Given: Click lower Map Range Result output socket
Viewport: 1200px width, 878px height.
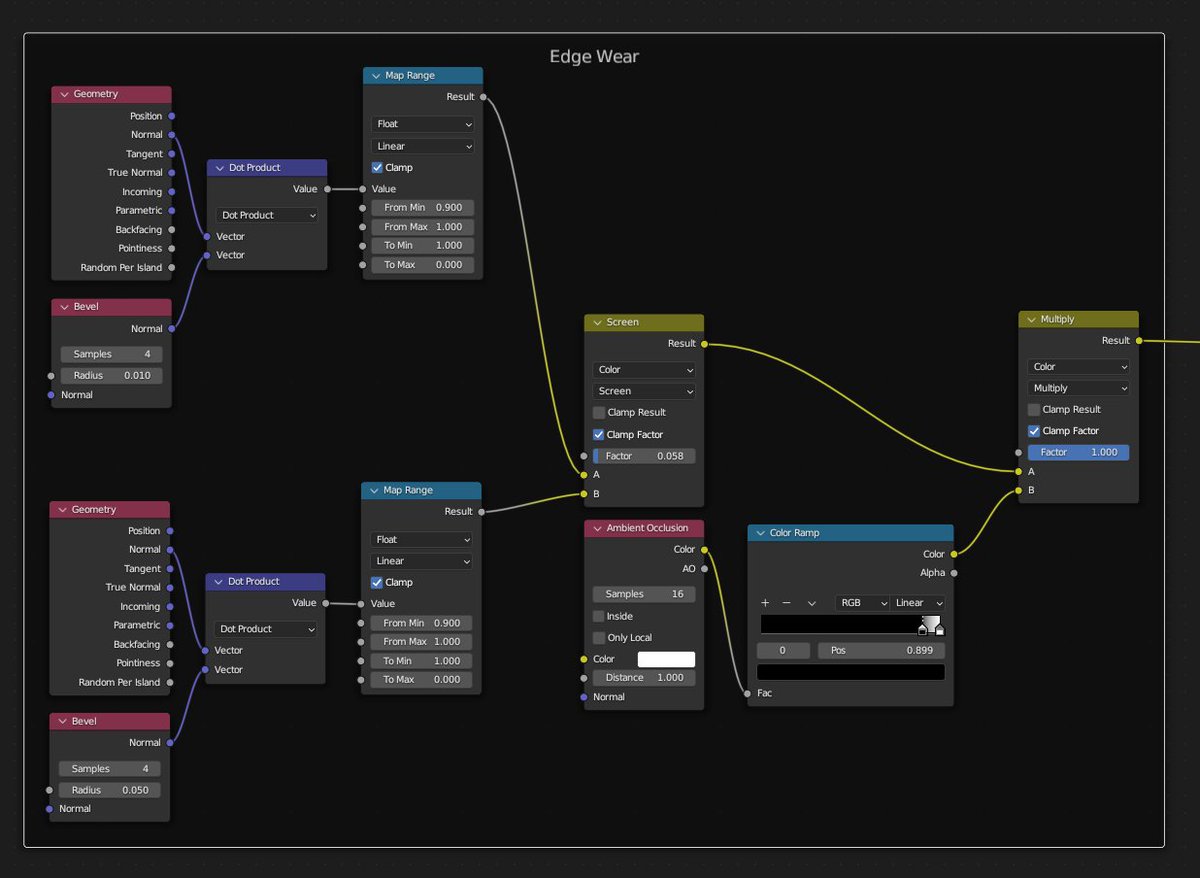Looking at the screenshot, I should click(481, 512).
